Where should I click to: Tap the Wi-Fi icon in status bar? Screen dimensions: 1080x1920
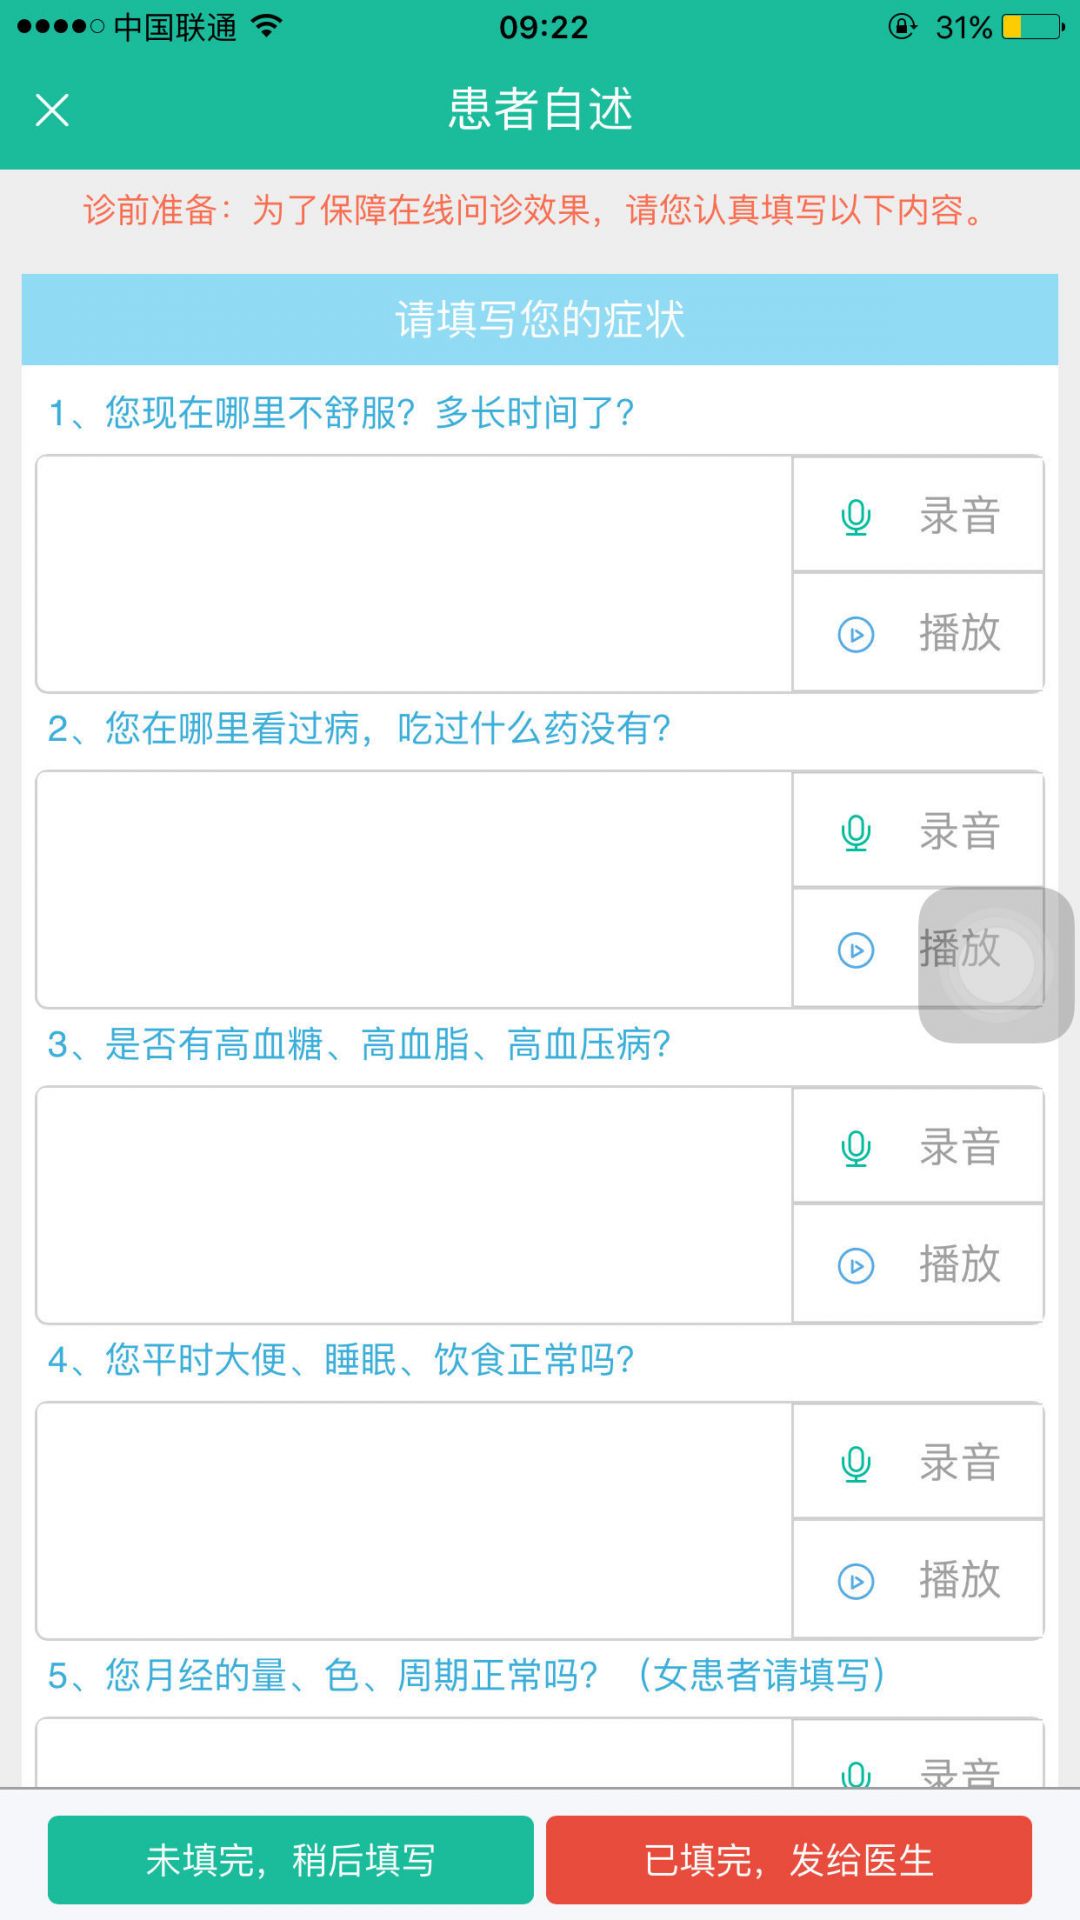(266, 27)
